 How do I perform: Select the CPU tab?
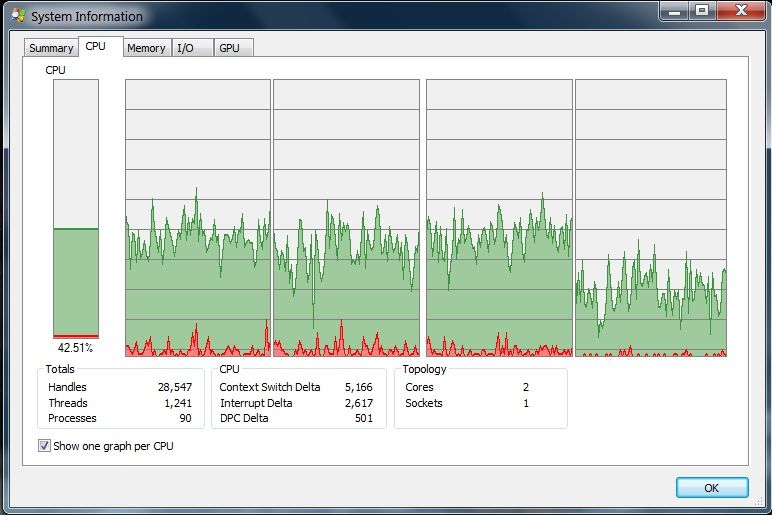[100, 46]
